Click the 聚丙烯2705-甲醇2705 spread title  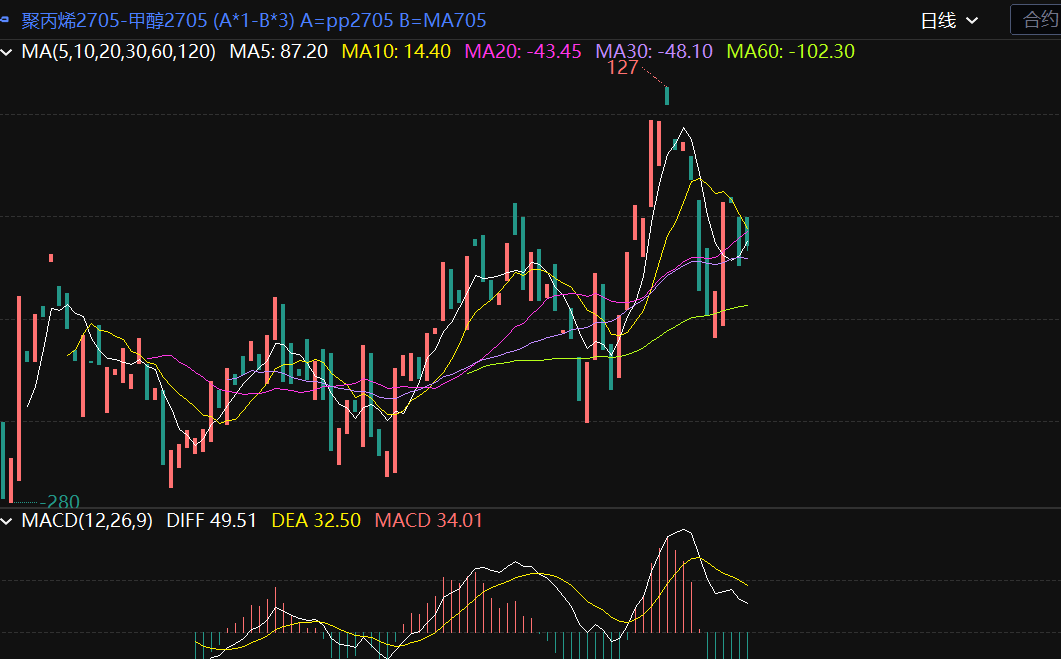tap(254, 20)
